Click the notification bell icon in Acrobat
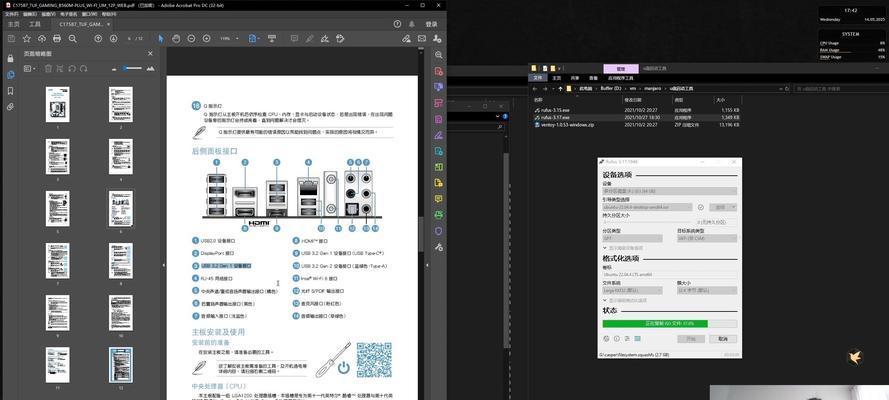Screen dimensions: 889x400 tap(412, 24)
